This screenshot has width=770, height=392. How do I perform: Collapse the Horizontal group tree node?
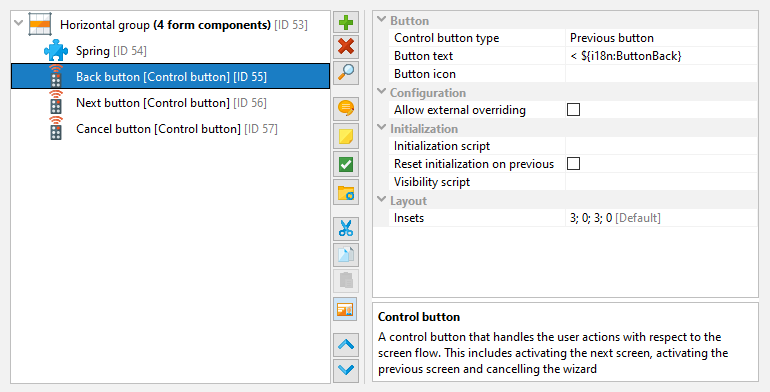click(x=19, y=23)
